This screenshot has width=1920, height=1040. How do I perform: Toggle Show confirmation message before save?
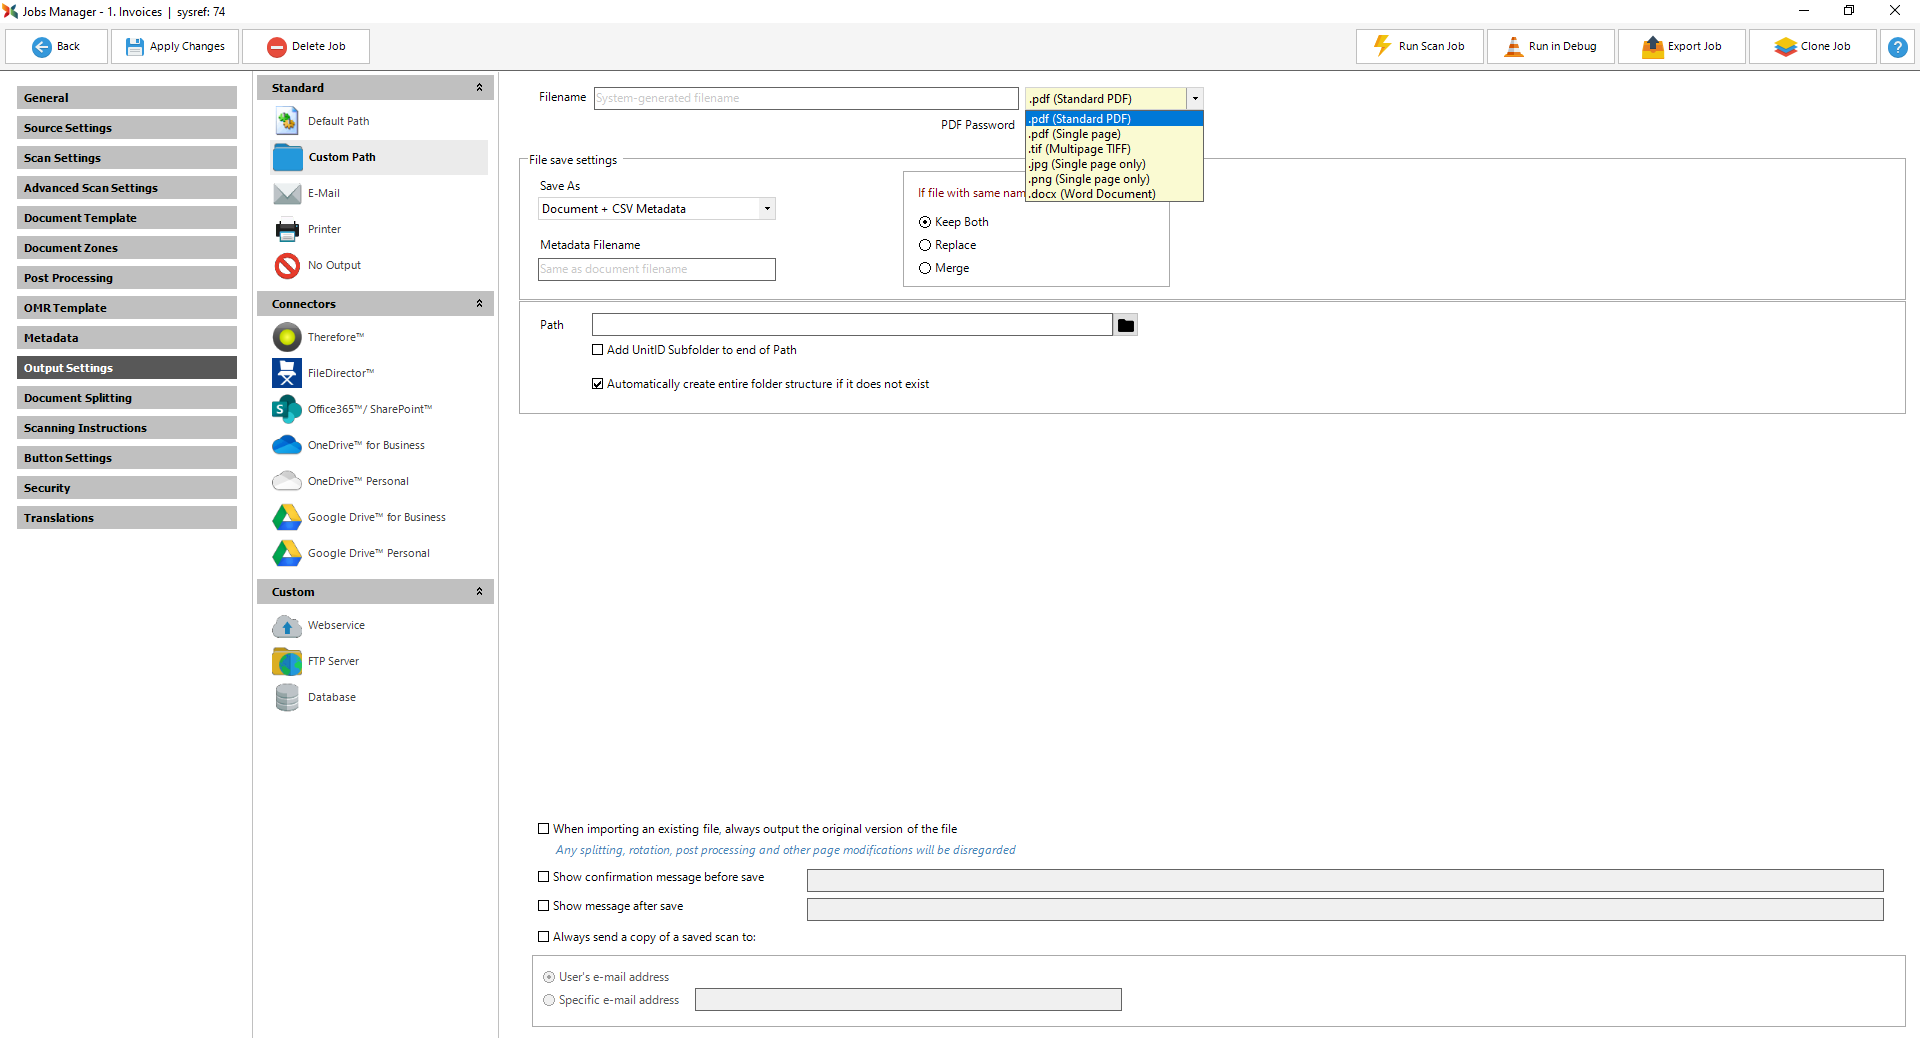tap(544, 878)
